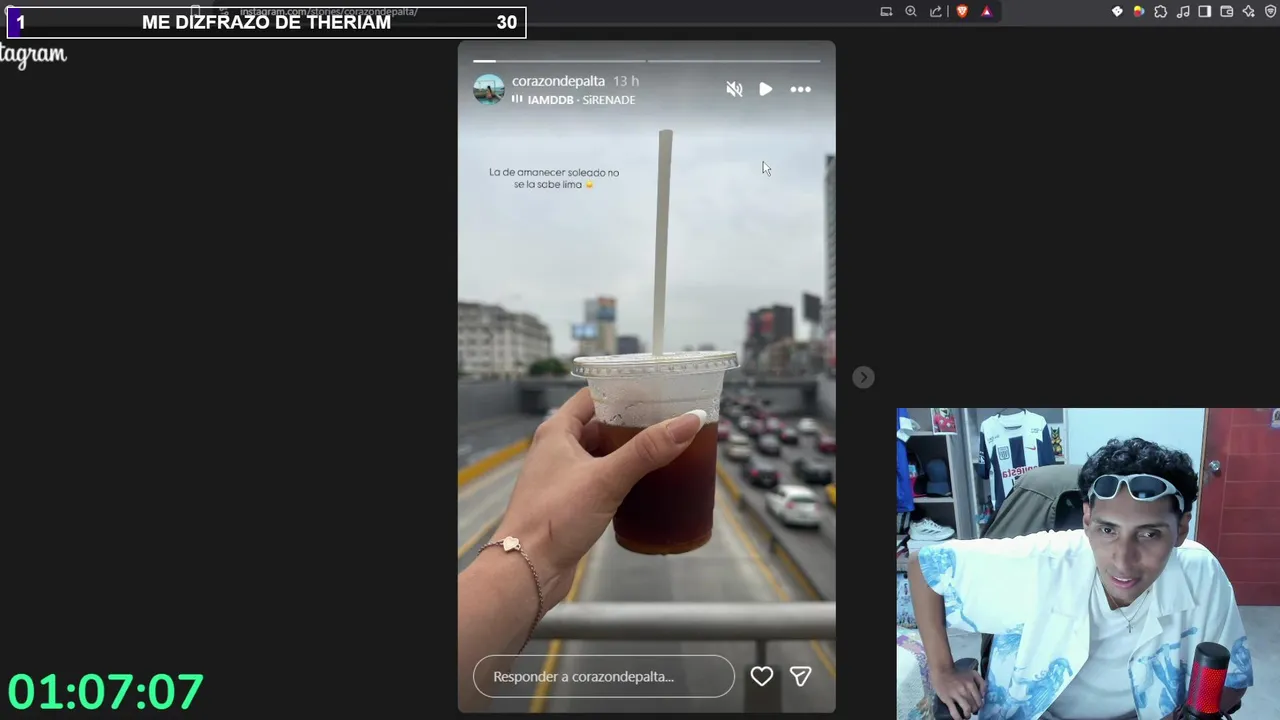
Task: Open the media control music note icon
Action: [x=1183, y=12]
